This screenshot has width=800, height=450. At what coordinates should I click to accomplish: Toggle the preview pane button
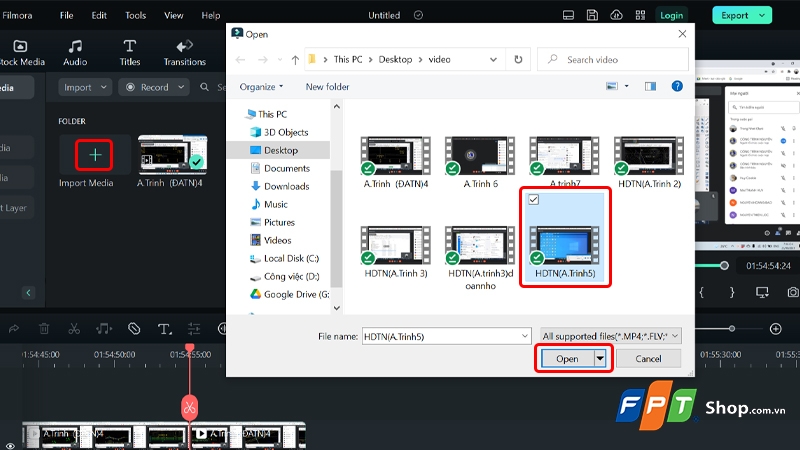click(650, 87)
